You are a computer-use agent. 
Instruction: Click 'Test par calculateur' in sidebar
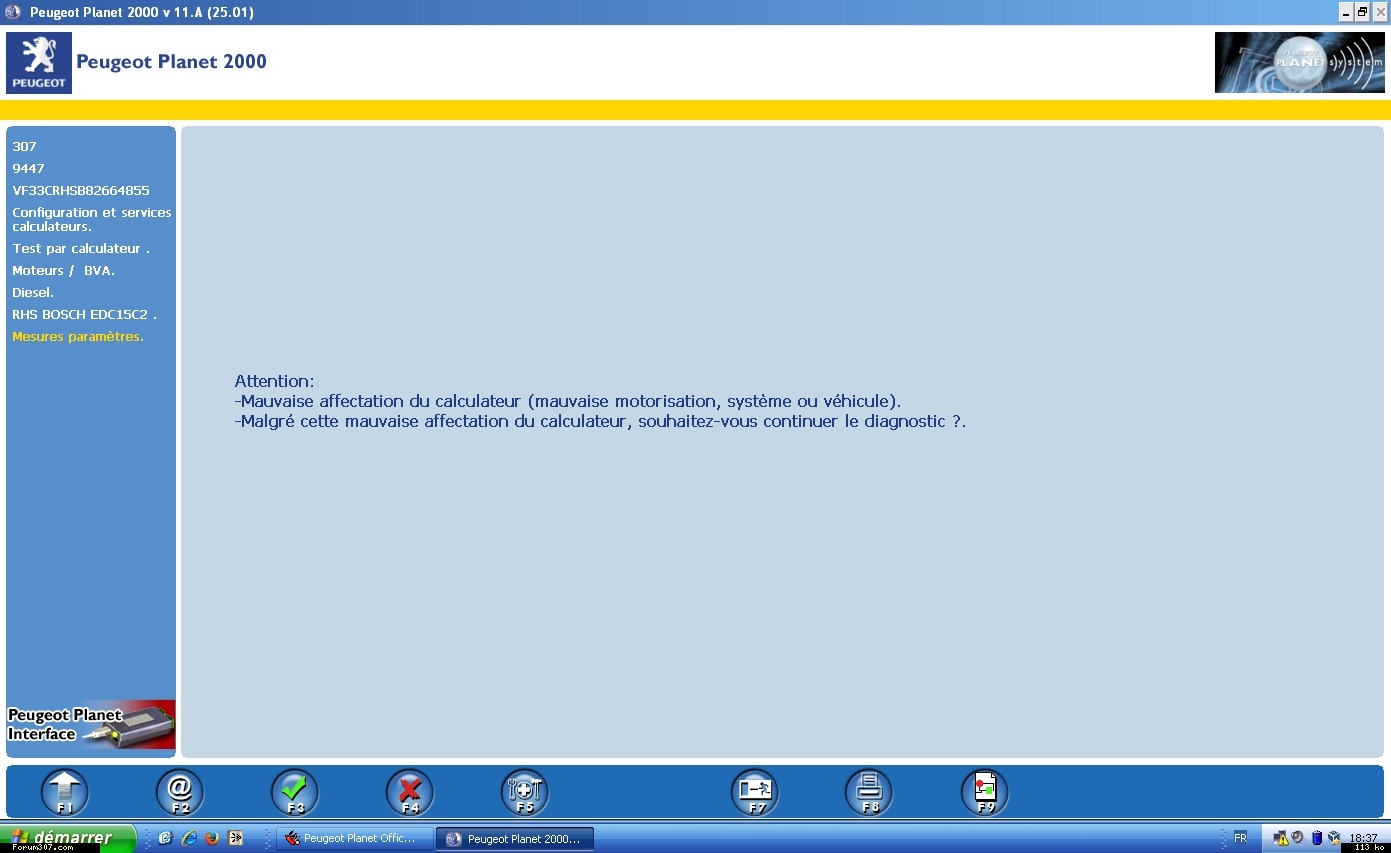[x=80, y=249]
